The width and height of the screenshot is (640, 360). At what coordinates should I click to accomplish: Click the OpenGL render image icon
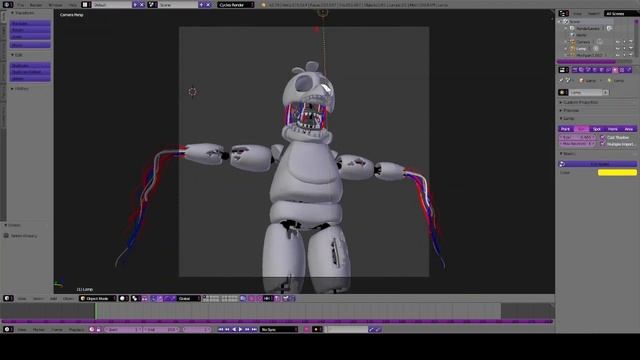point(286,298)
